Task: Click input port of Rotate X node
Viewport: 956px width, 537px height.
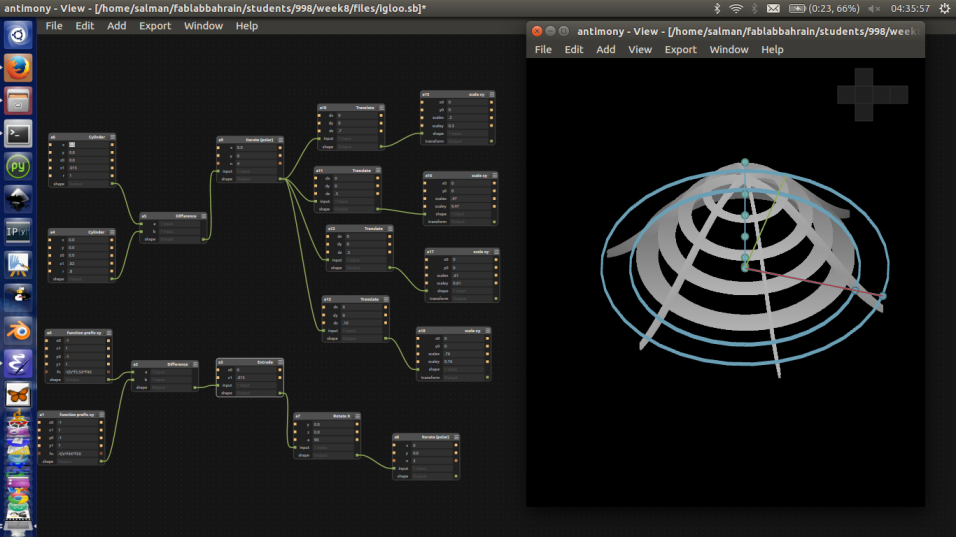Action: [x=295, y=447]
